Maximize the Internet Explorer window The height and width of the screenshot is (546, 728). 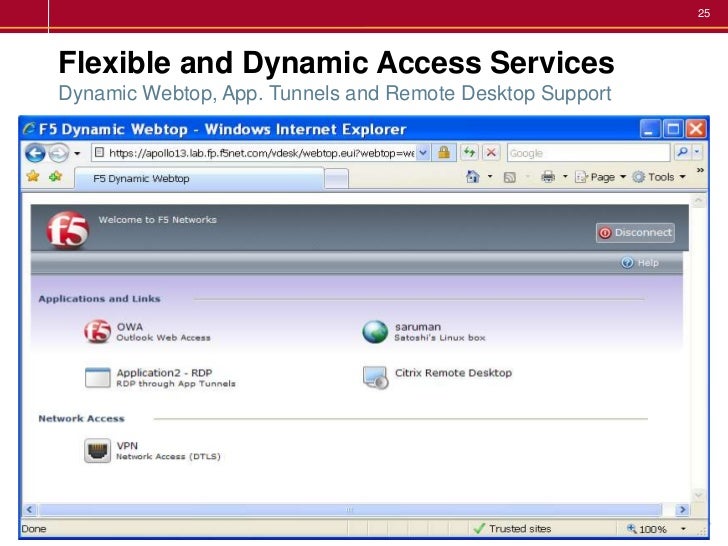(673, 129)
